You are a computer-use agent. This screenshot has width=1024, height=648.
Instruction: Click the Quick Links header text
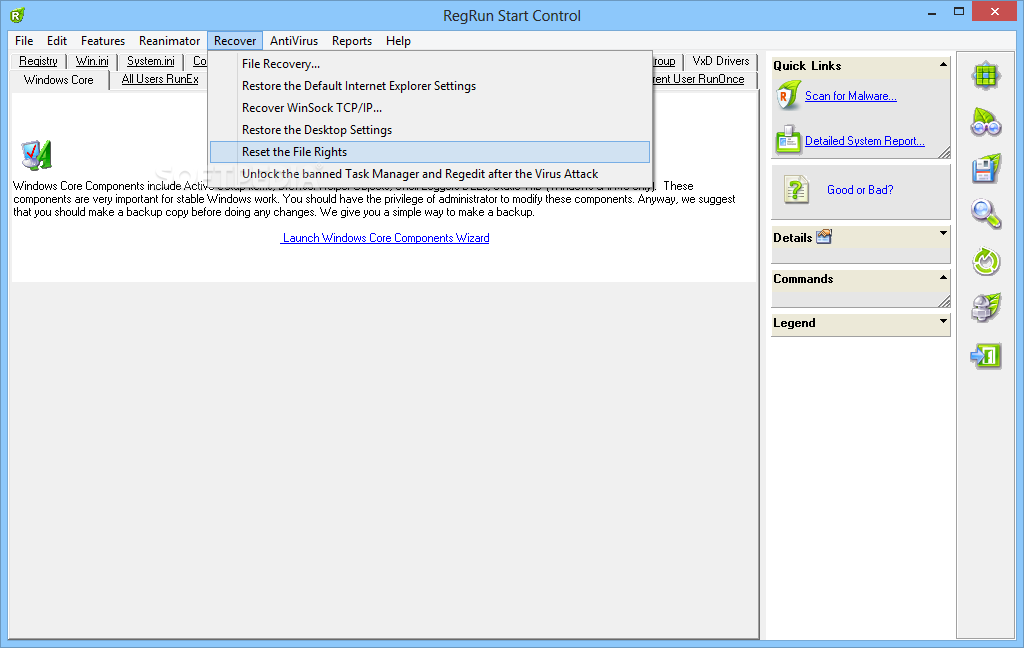coord(807,65)
